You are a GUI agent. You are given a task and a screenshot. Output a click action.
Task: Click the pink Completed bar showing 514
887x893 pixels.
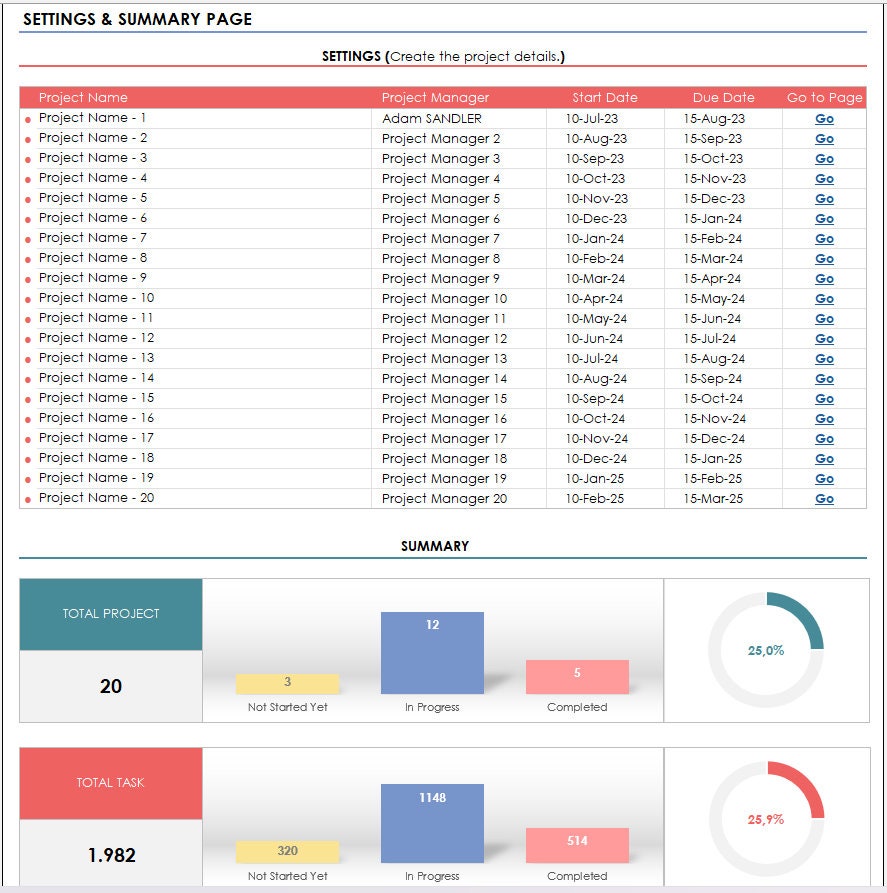click(577, 845)
